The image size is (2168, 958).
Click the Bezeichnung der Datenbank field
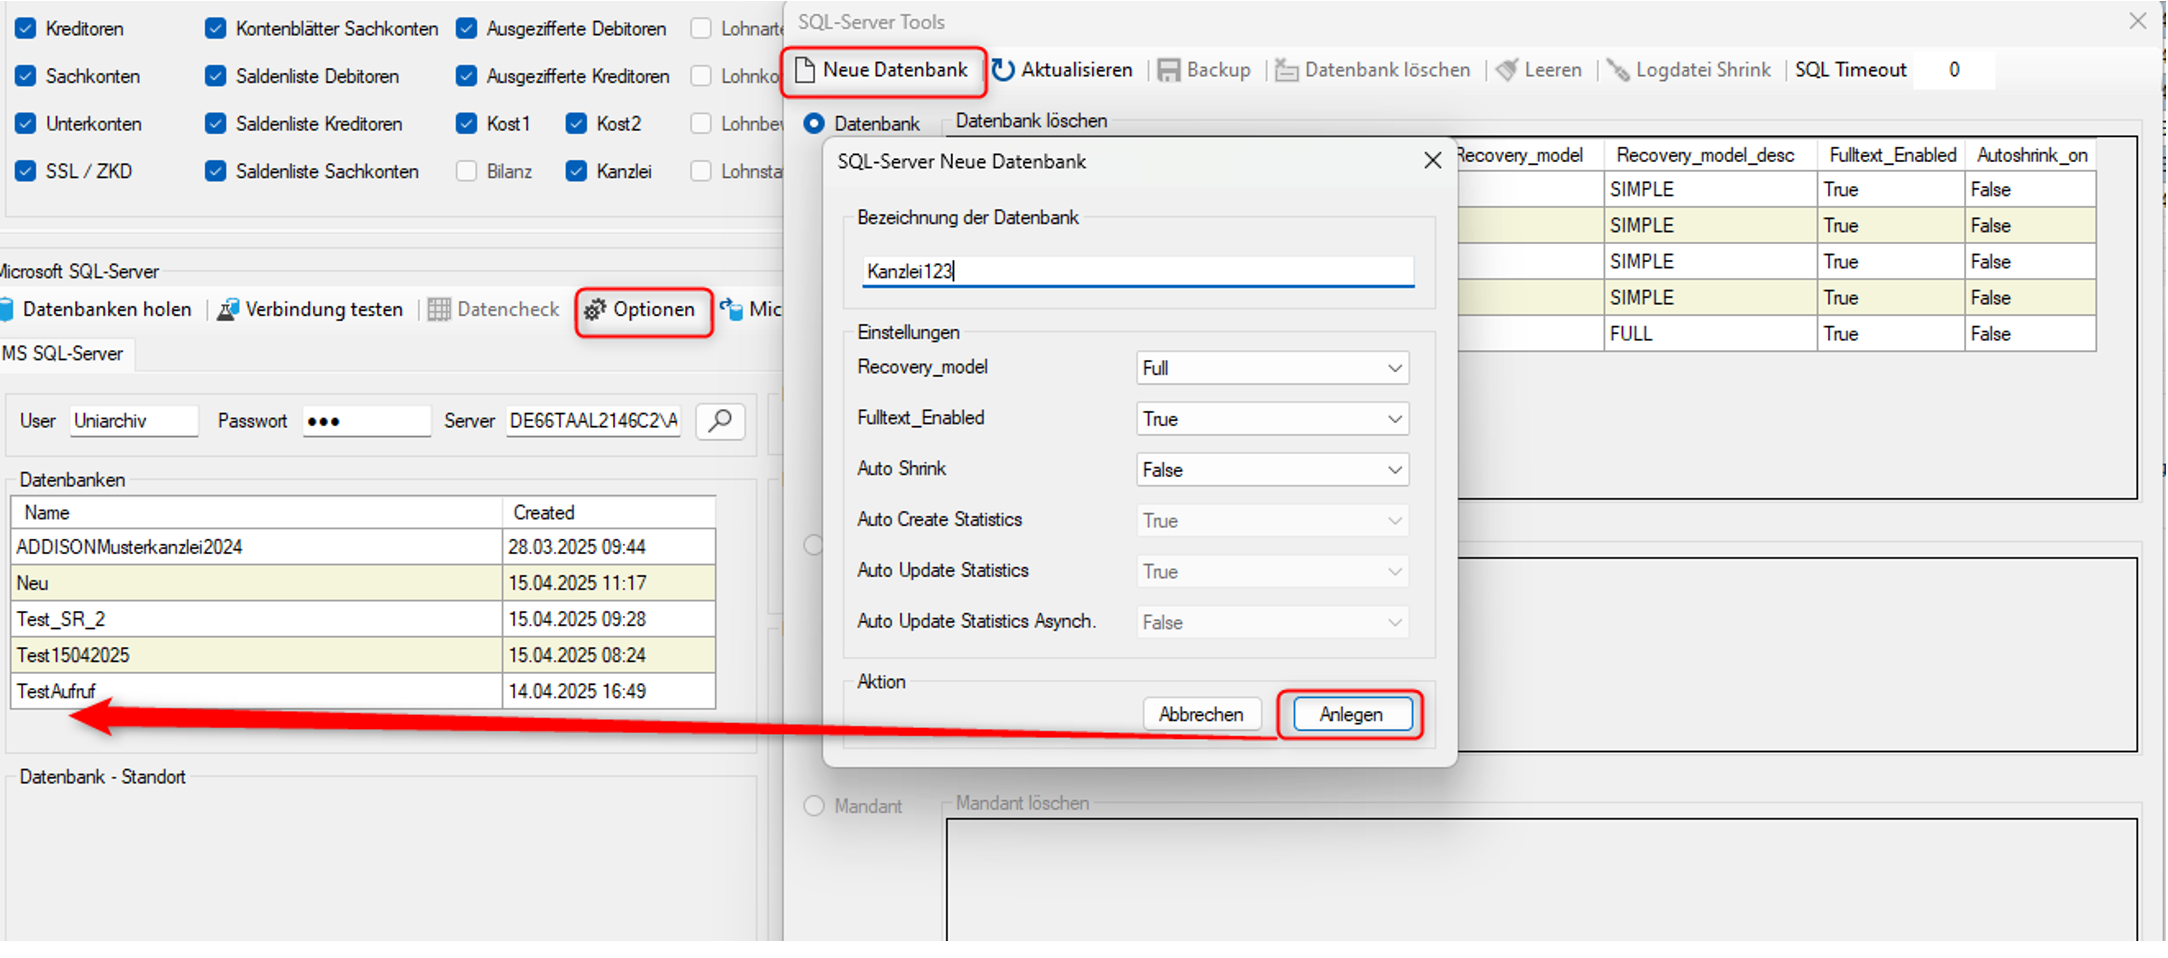click(1138, 271)
